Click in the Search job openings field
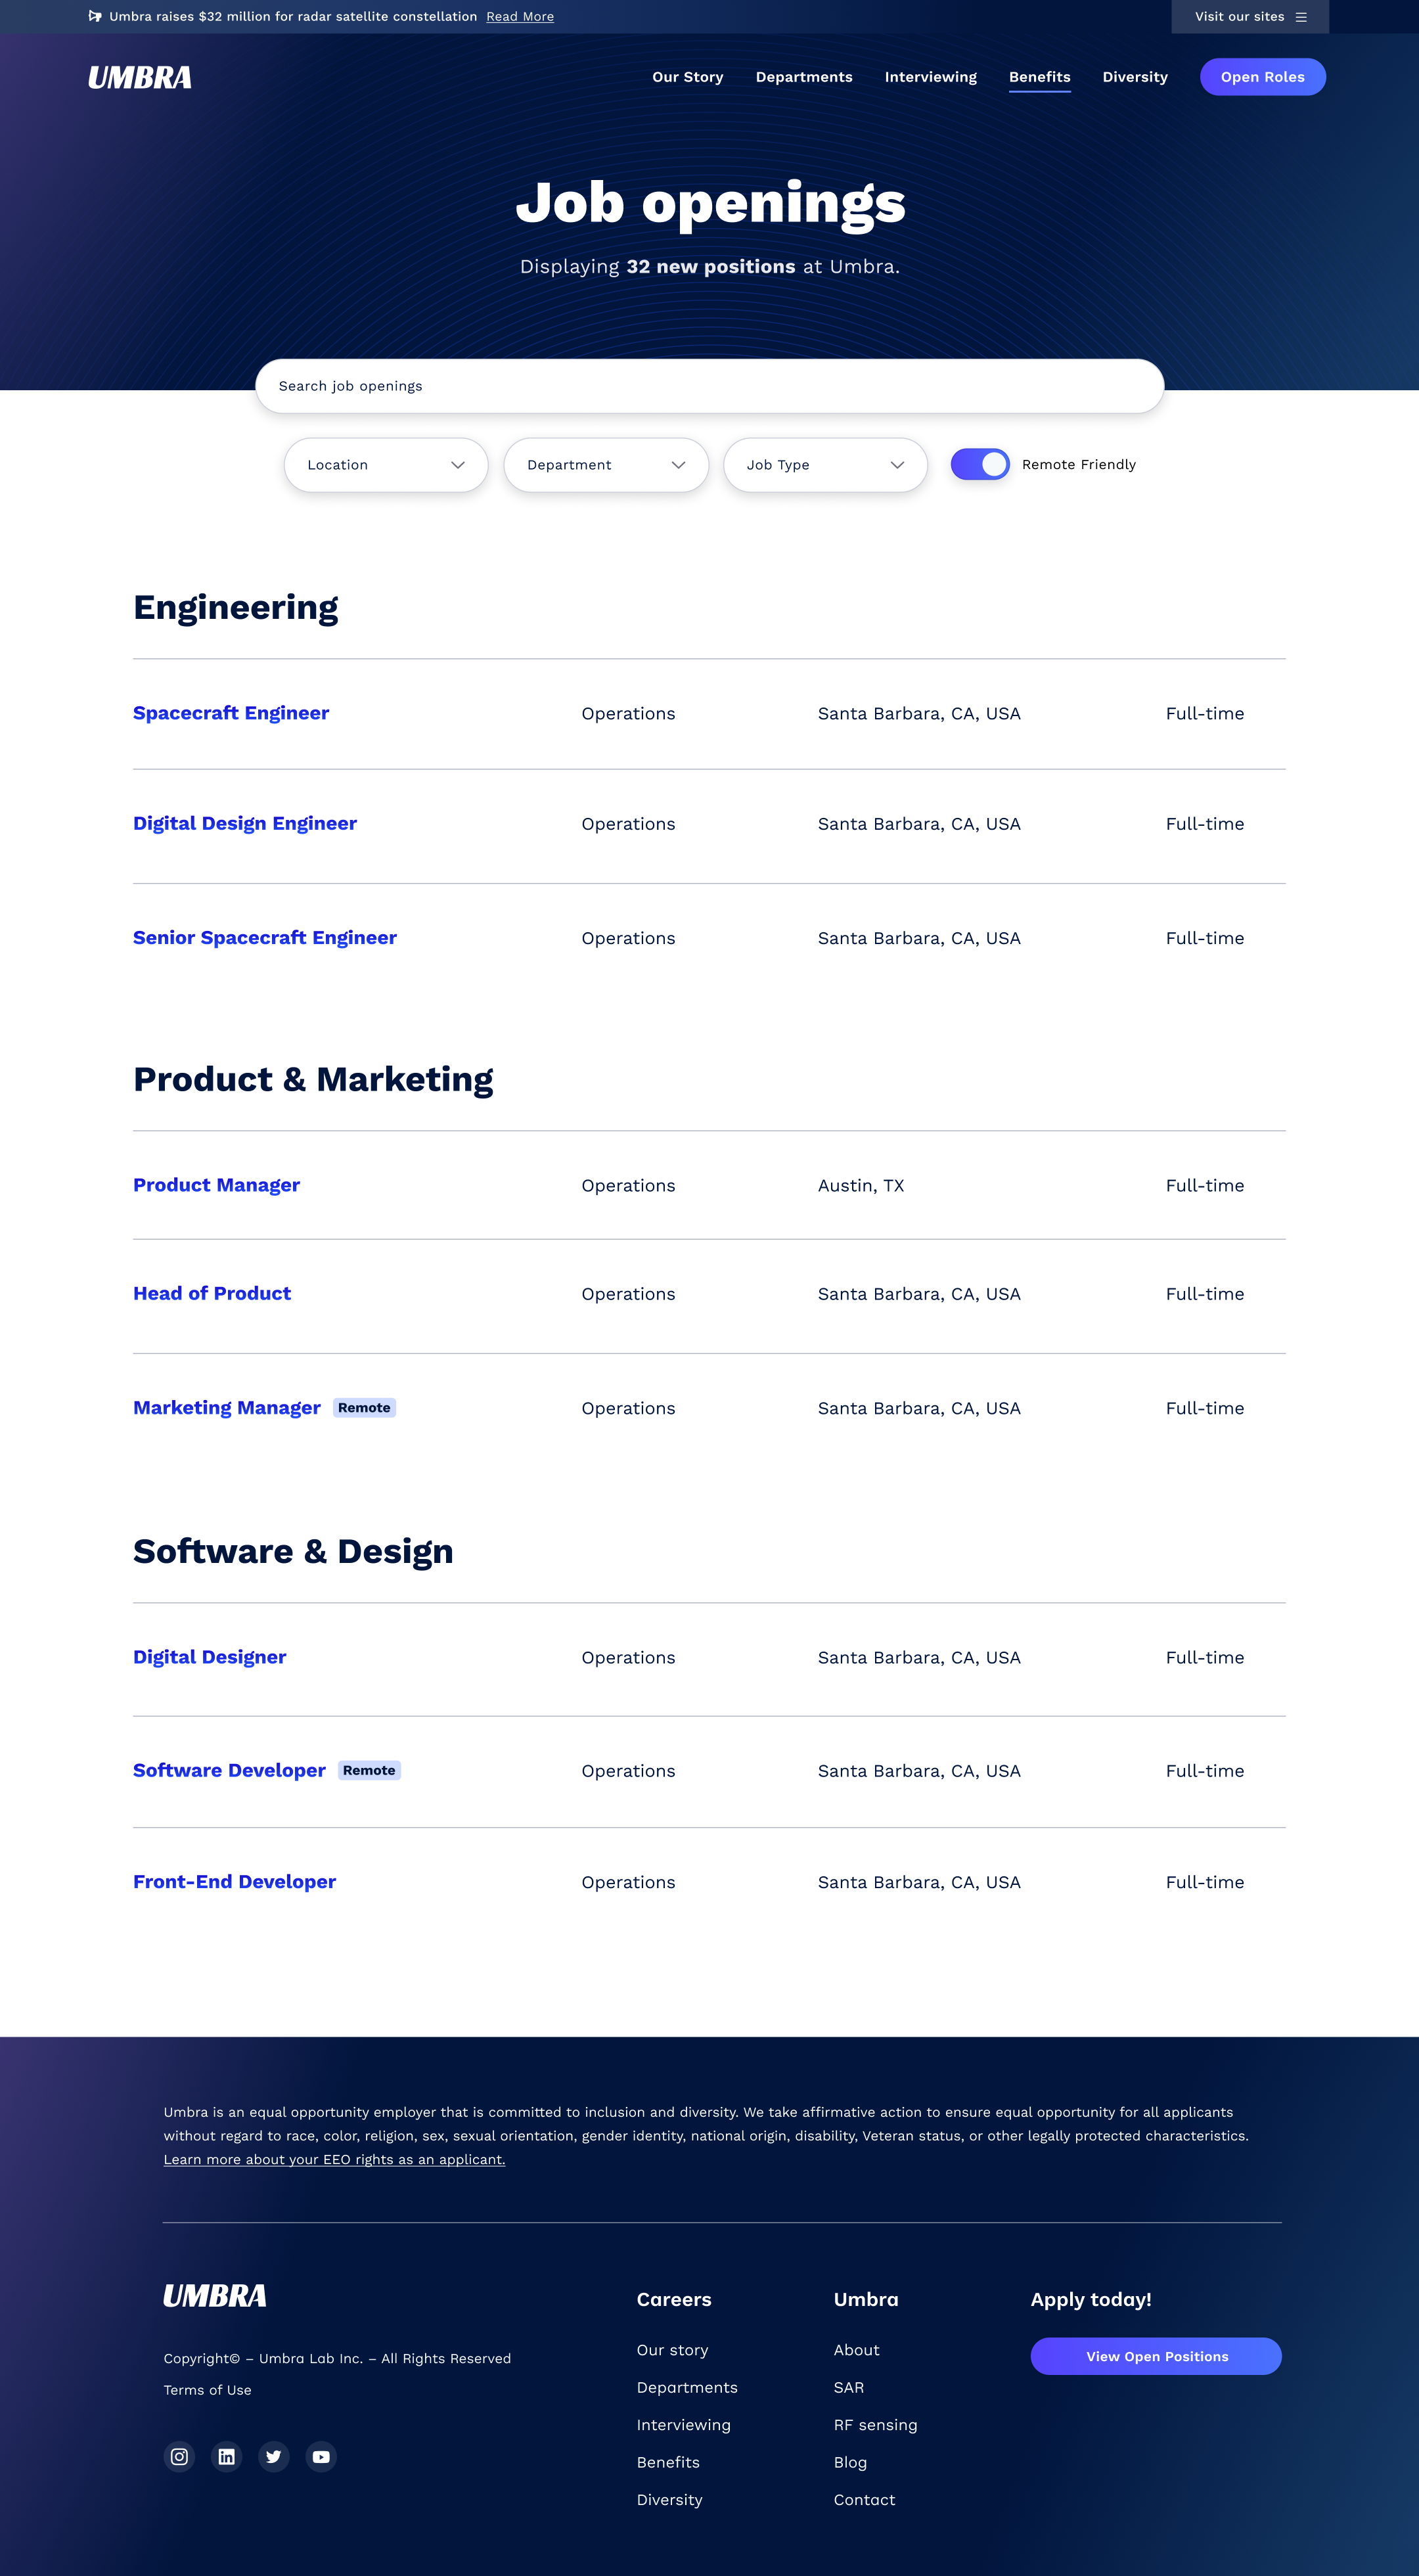Viewport: 1419px width, 2576px height. (709, 386)
